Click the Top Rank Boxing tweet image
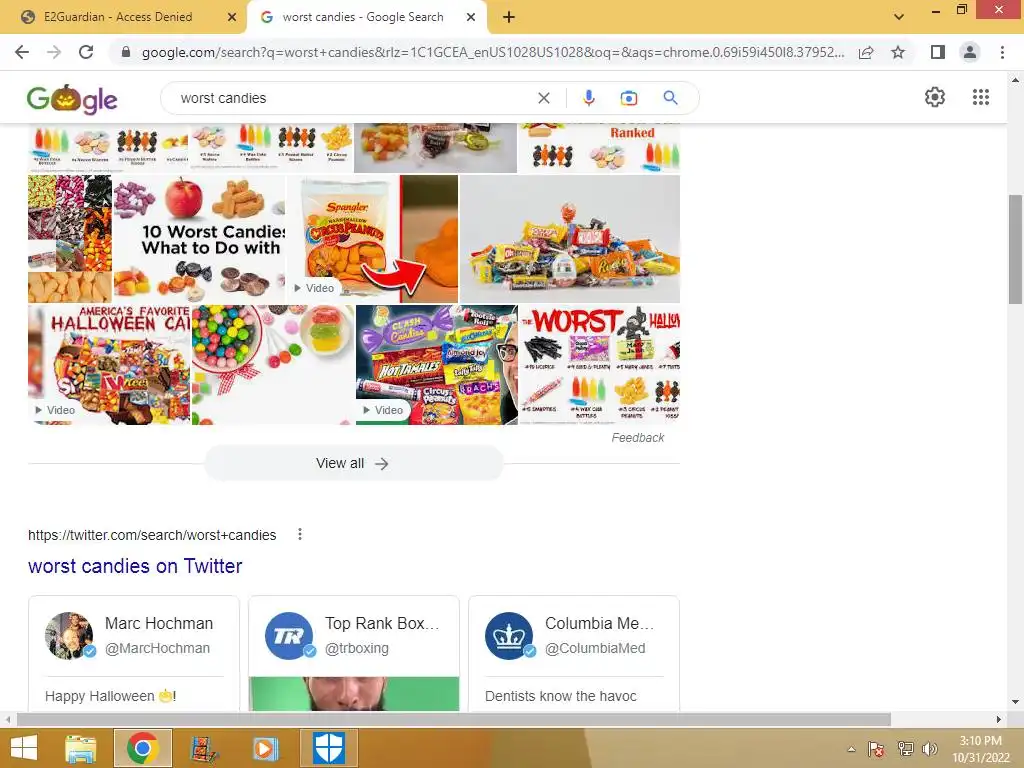 coord(354,694)
